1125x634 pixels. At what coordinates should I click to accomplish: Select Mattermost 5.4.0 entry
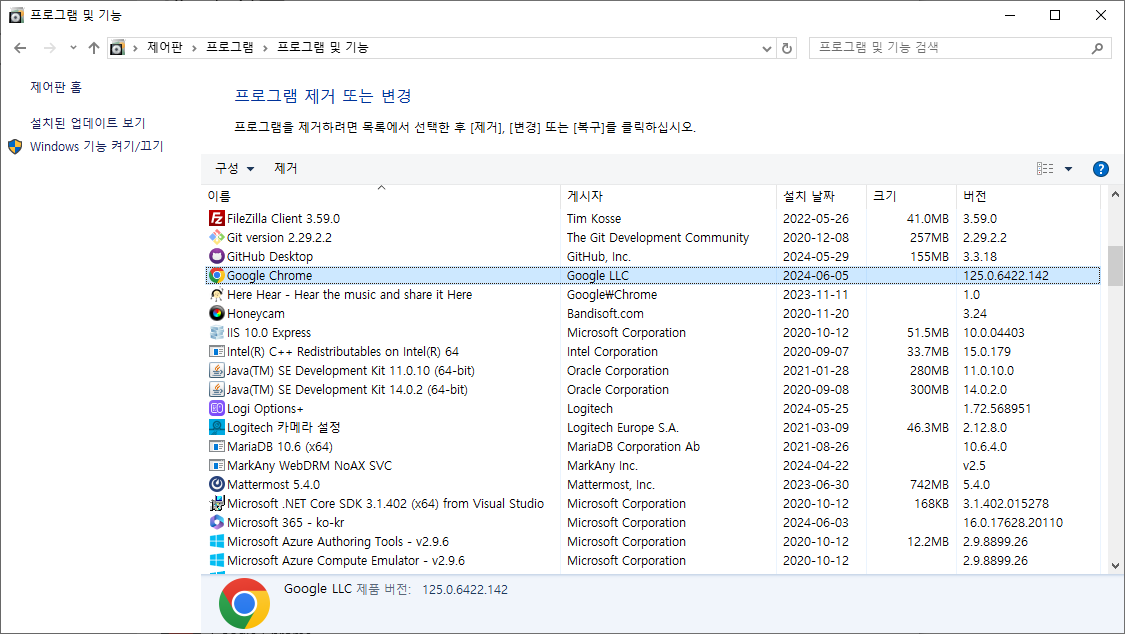273,485
